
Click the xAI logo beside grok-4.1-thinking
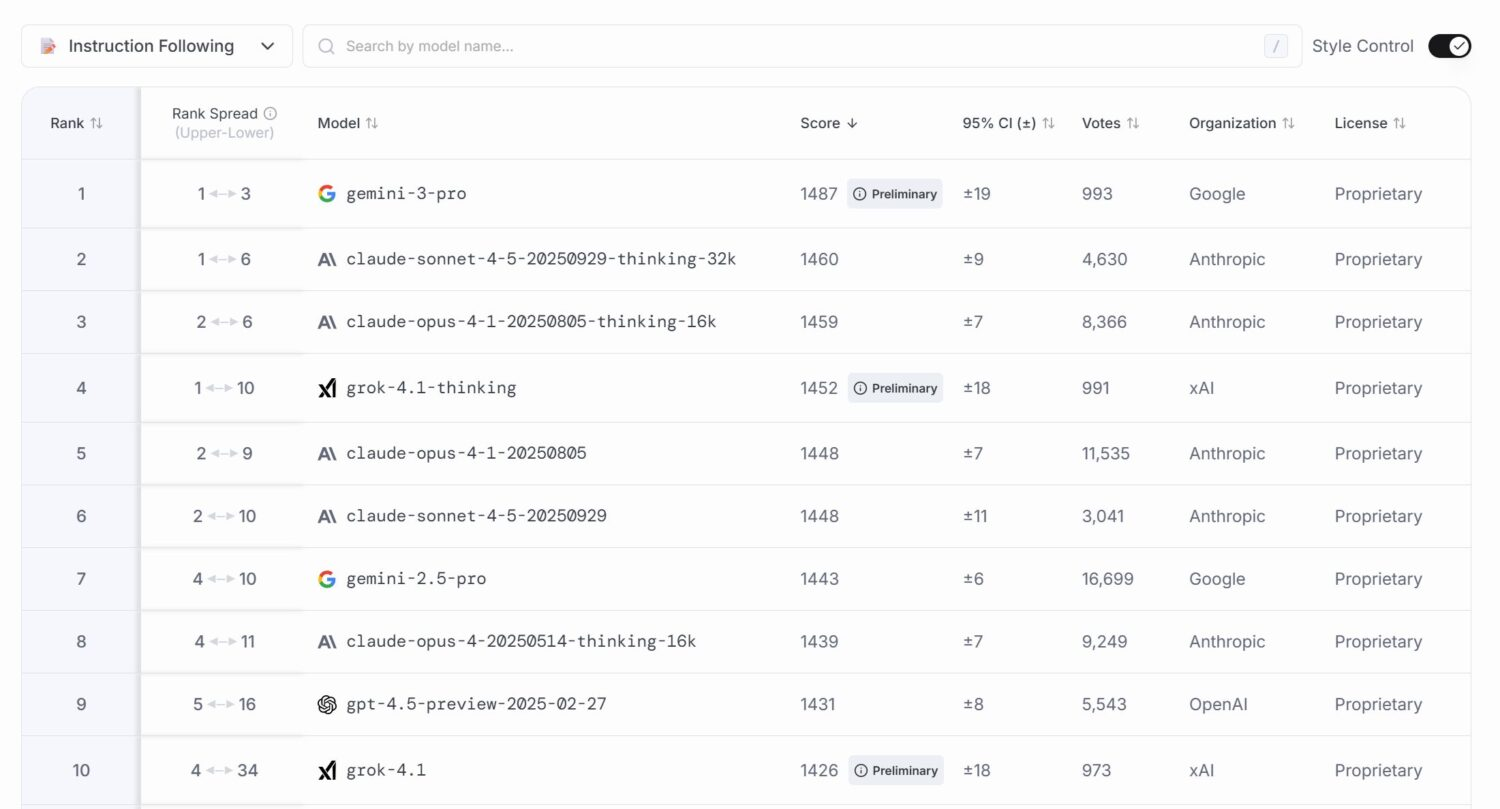tap(327, 388)
